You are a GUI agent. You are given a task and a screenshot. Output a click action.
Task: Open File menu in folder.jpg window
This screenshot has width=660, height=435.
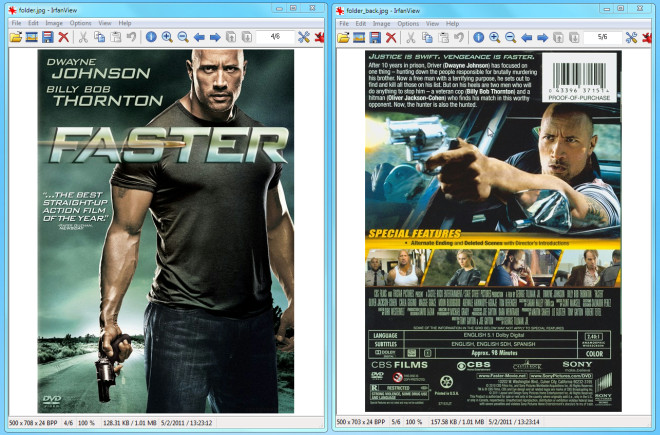16,23
